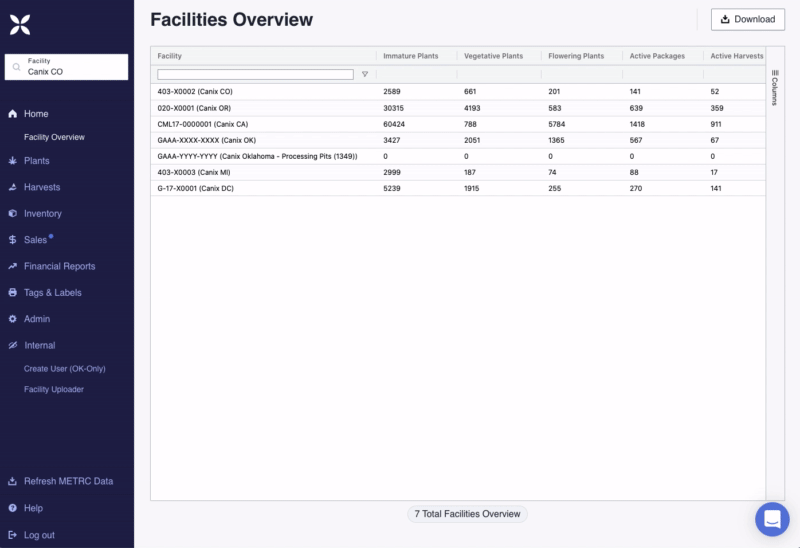
Task: Click the Sales dollar icon
Action: [x=13, y=240]
